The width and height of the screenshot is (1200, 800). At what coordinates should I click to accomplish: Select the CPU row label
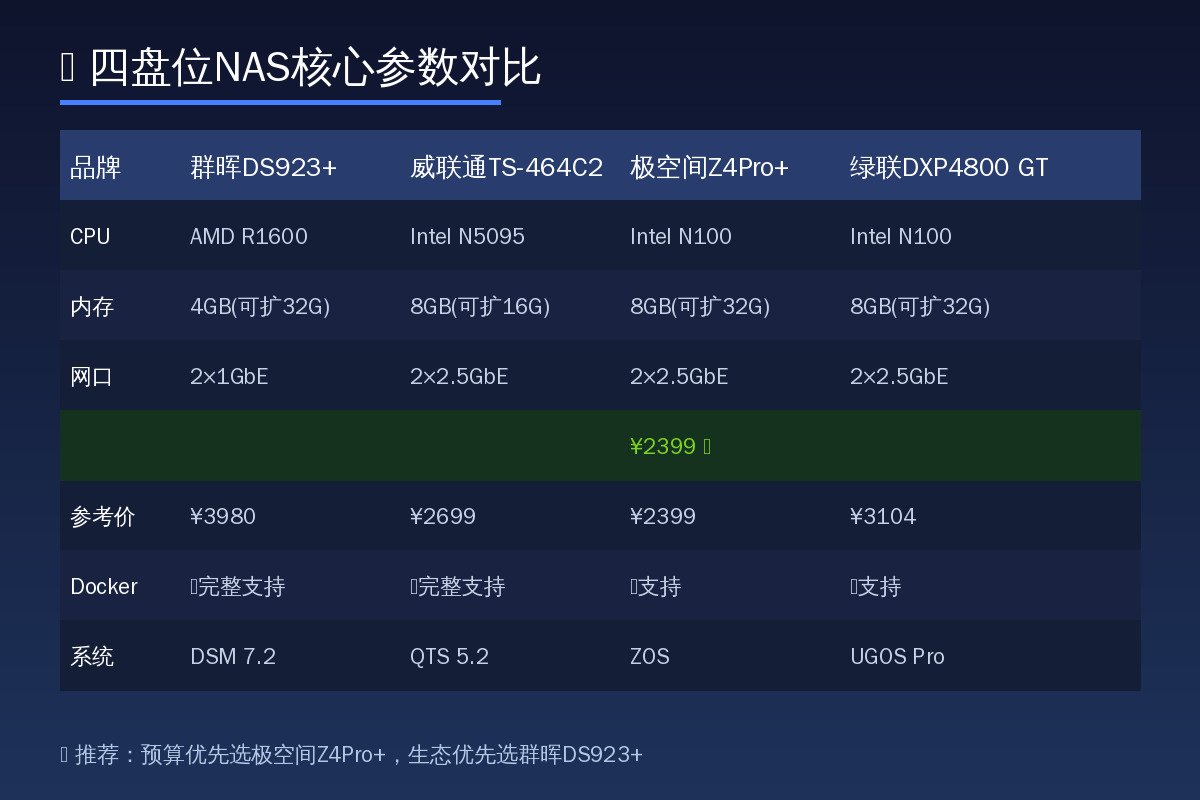[x=90, y=237]
